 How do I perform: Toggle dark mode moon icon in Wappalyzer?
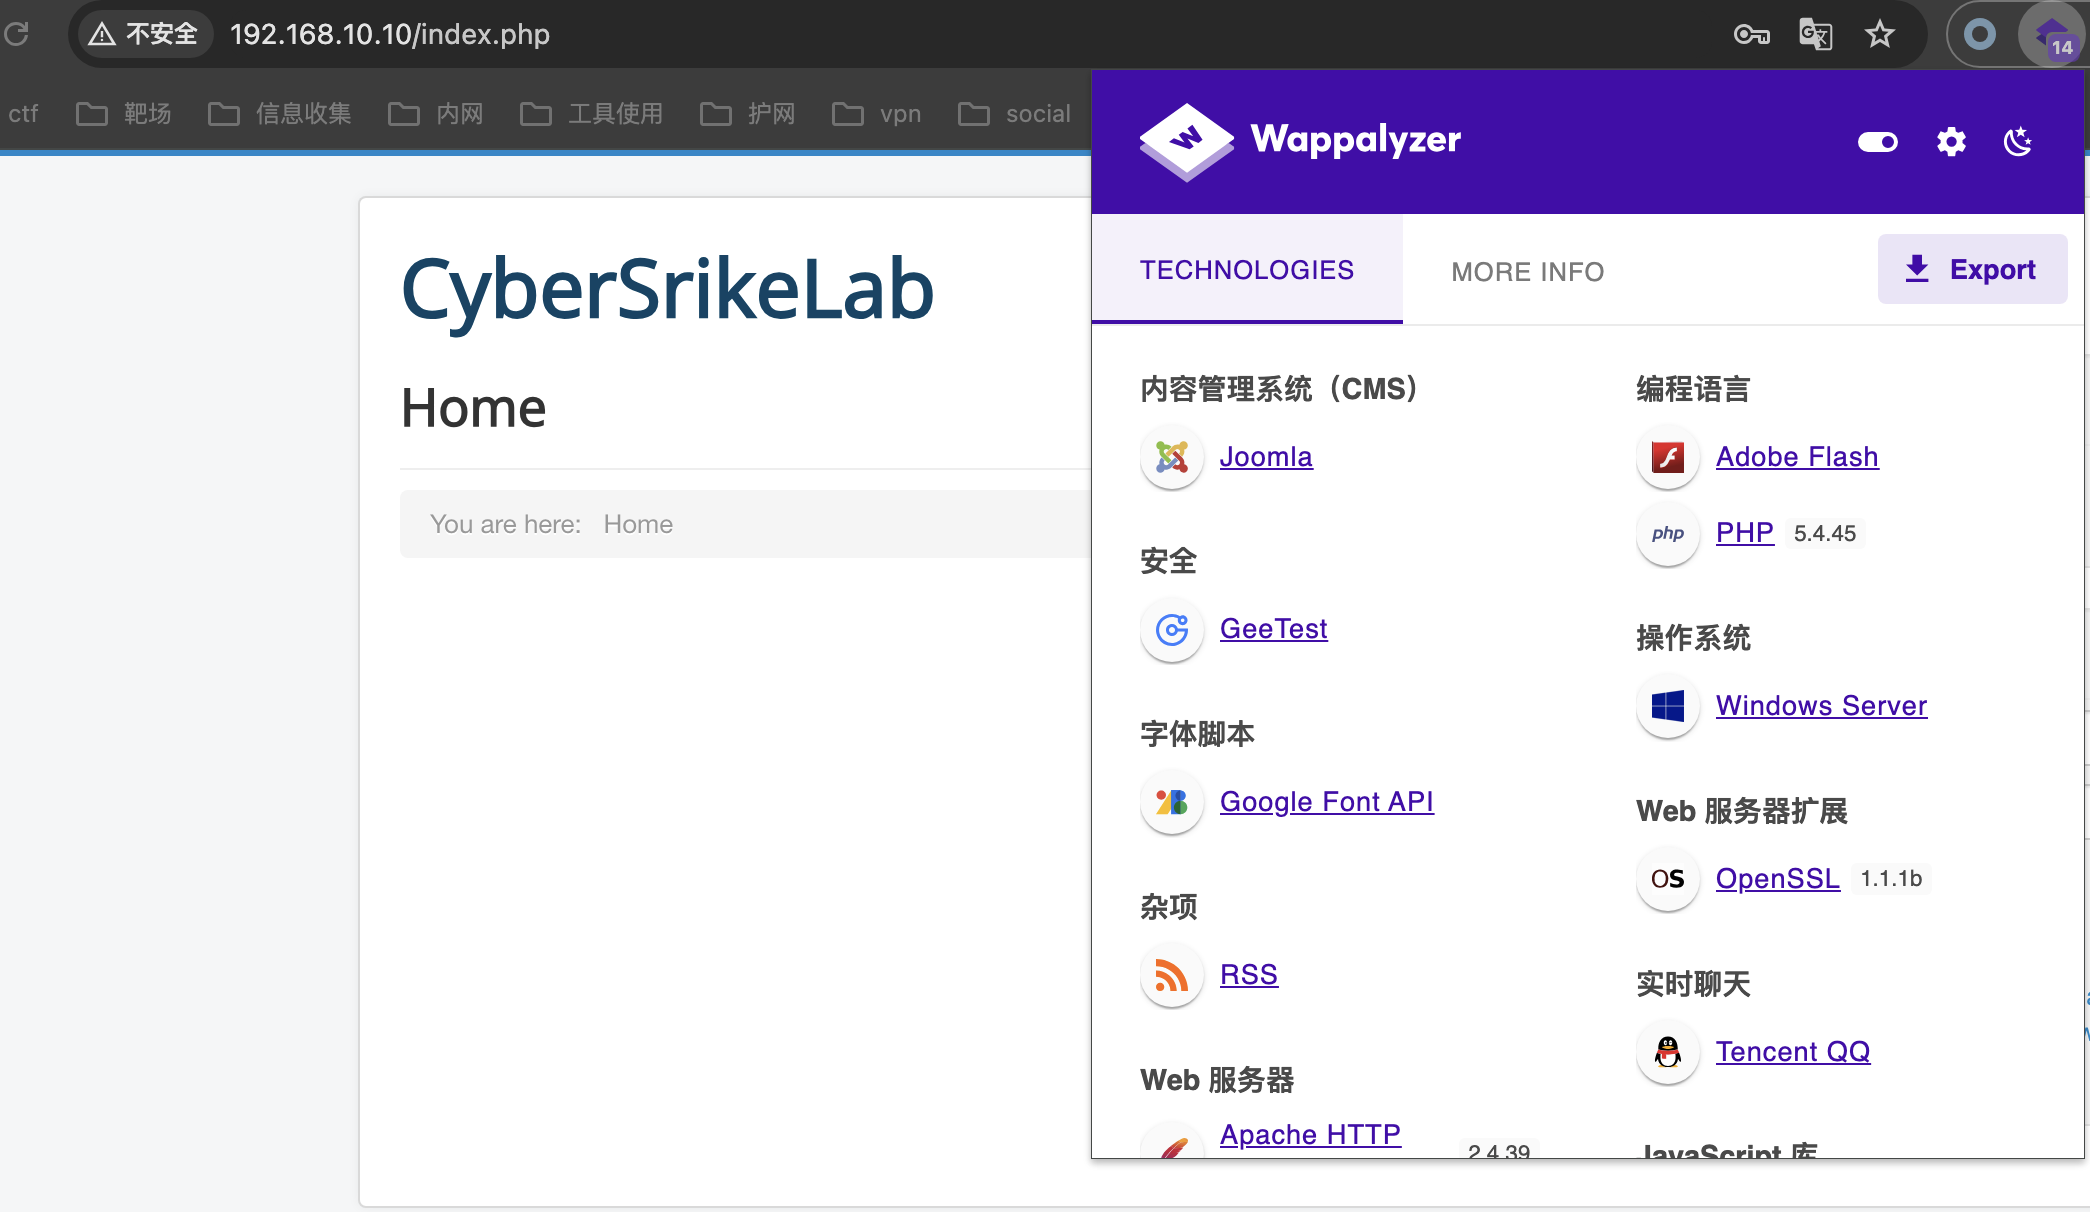tap(2018, 142)
